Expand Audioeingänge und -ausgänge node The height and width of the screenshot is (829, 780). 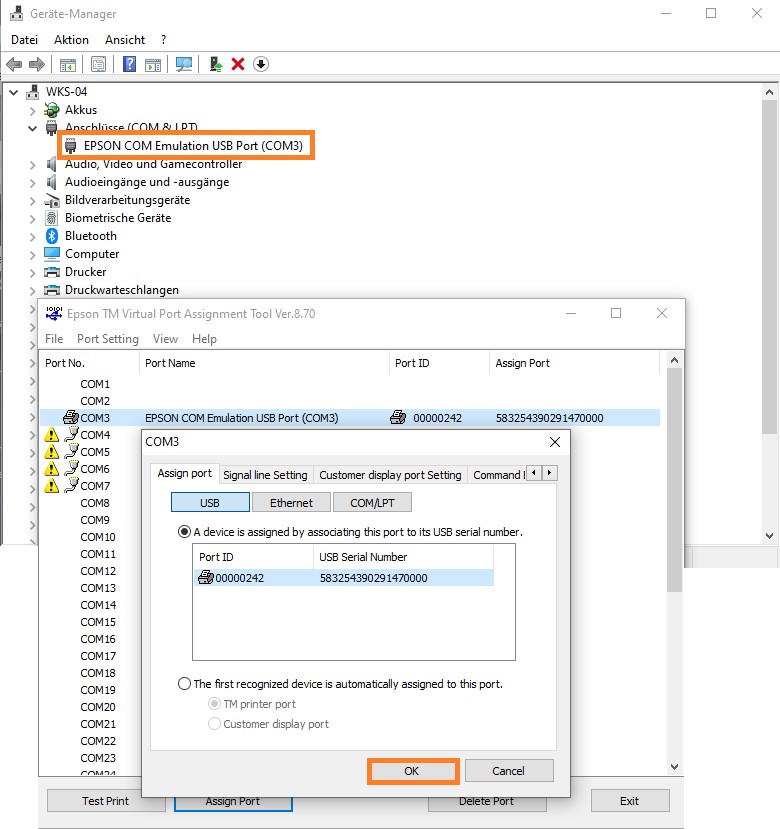click(x=33, y=183)
